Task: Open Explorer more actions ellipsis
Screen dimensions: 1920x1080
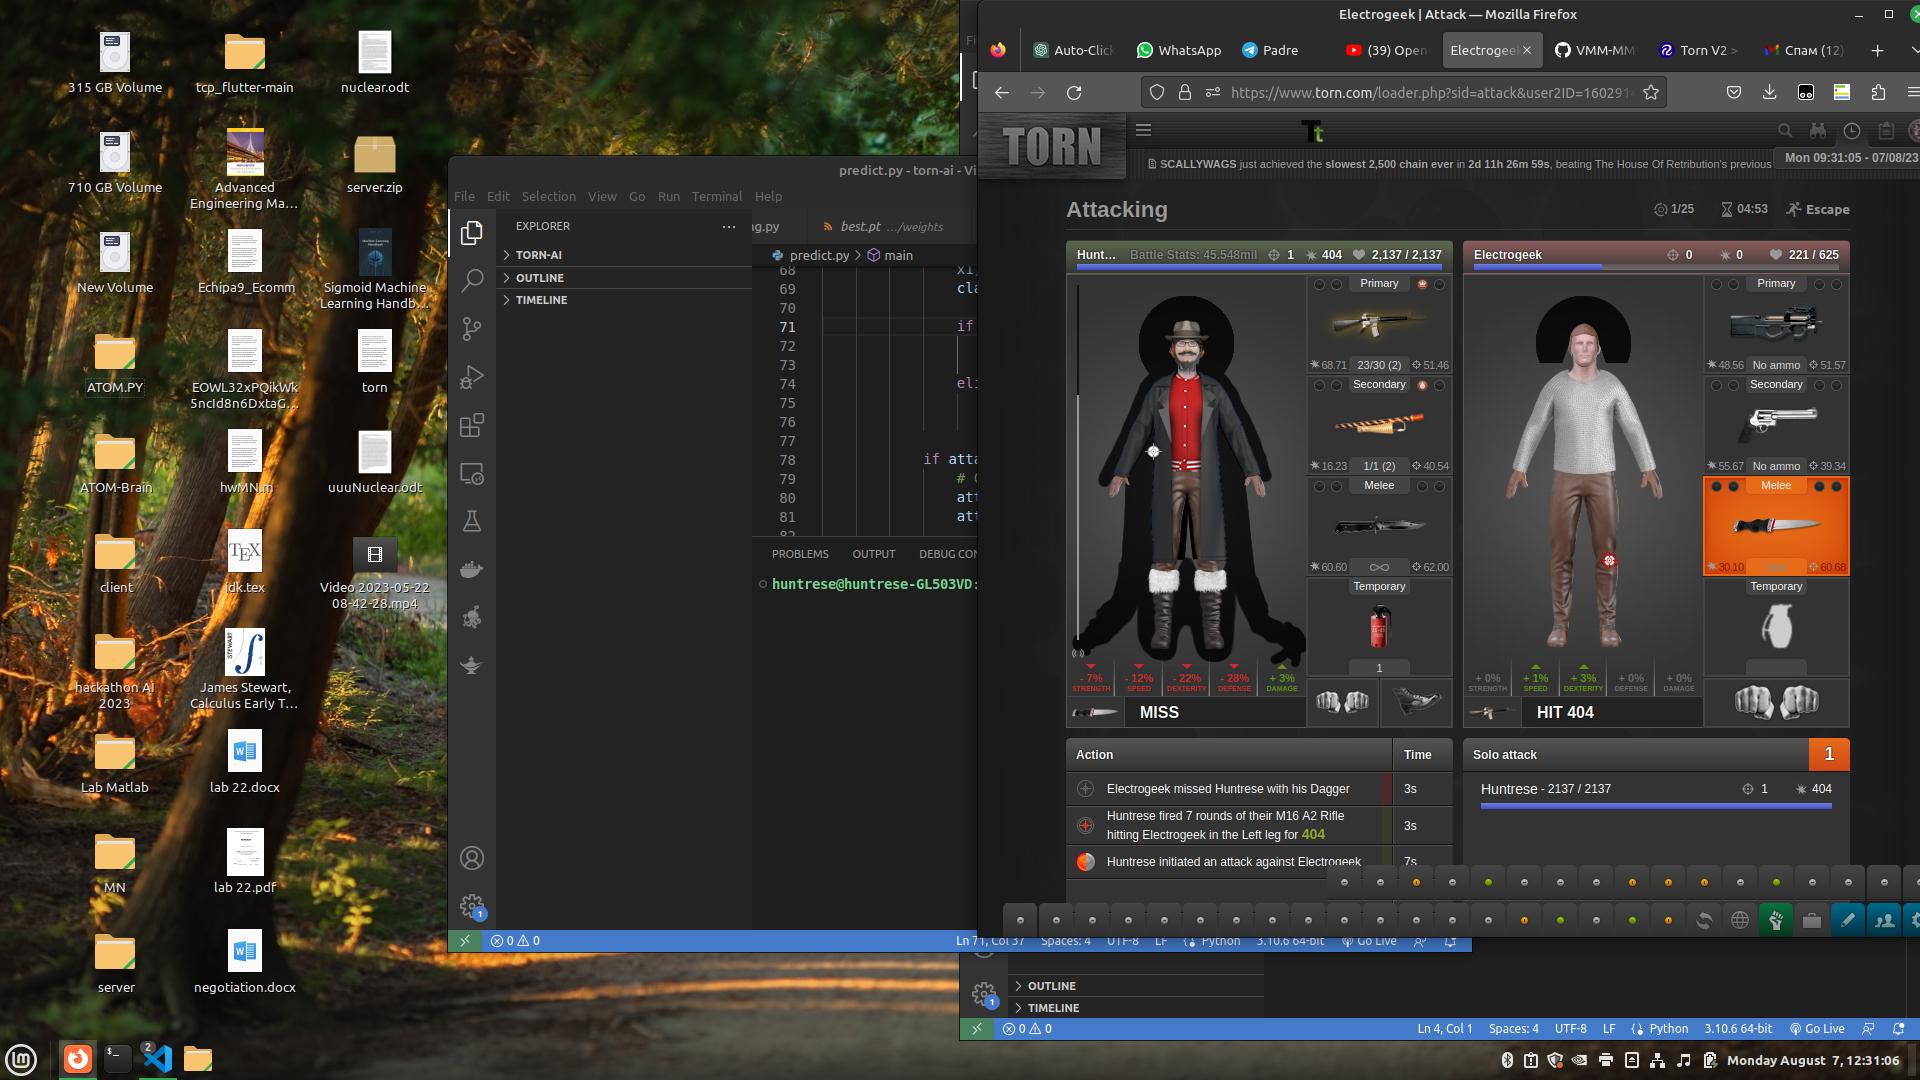Action: click(x=729, y=227)
